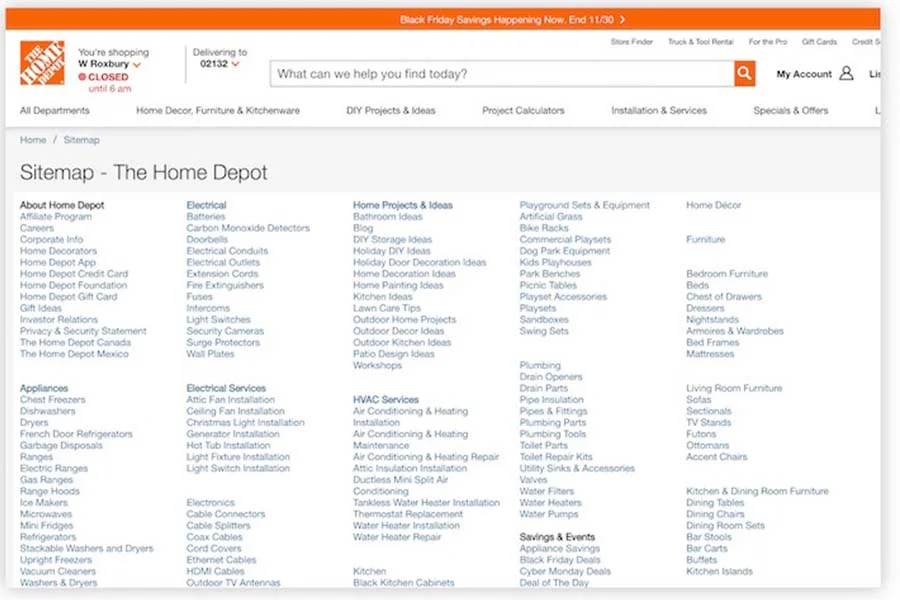The image size is (900, 600).
Task: Open Hot Tub Installation link
Action: pyautogui.click(x=228, y=446)
